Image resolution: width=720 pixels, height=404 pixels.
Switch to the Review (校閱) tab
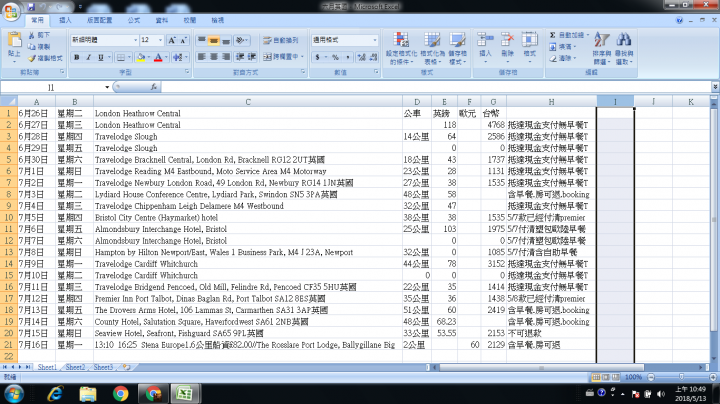190,20
